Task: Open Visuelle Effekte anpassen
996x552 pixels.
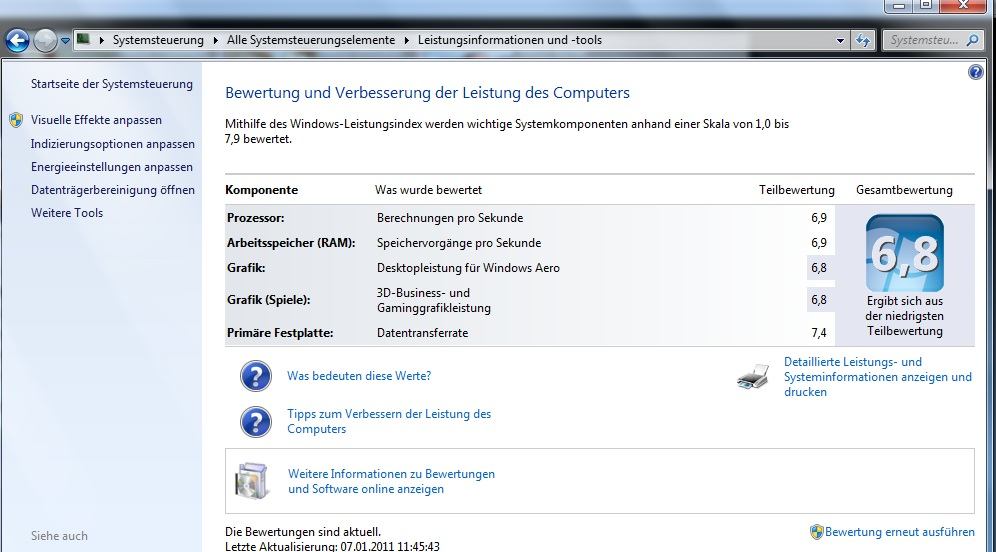Action: point(97,120)
